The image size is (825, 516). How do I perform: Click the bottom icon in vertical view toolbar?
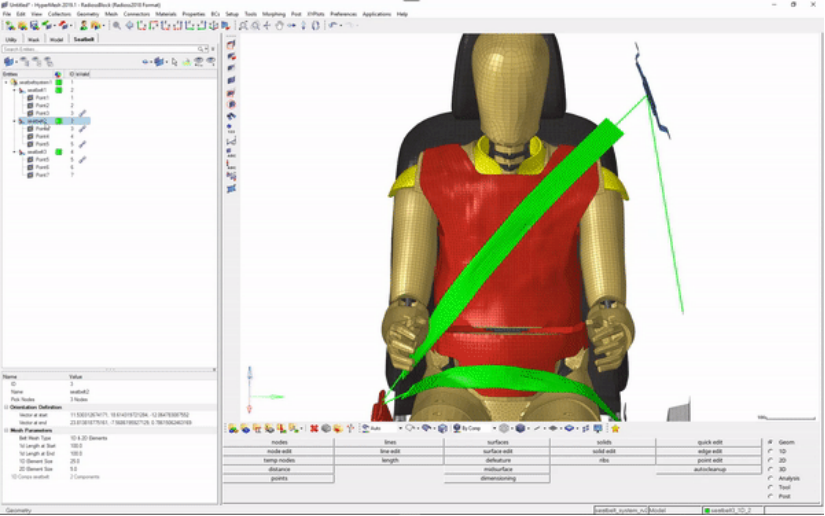pyautogui.click(x=231, y=188)
